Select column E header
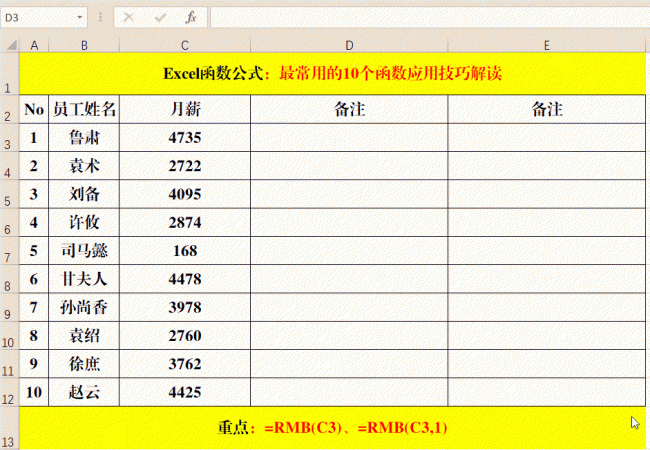Image resolution: width=650 pixels, height=450 pixels. coord(547,45)
